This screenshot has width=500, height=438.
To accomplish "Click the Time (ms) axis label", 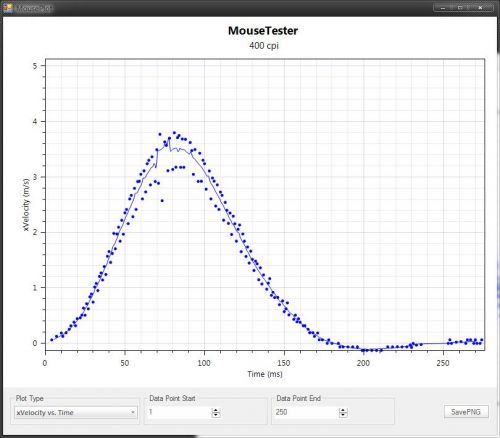I will pos(265,374).
